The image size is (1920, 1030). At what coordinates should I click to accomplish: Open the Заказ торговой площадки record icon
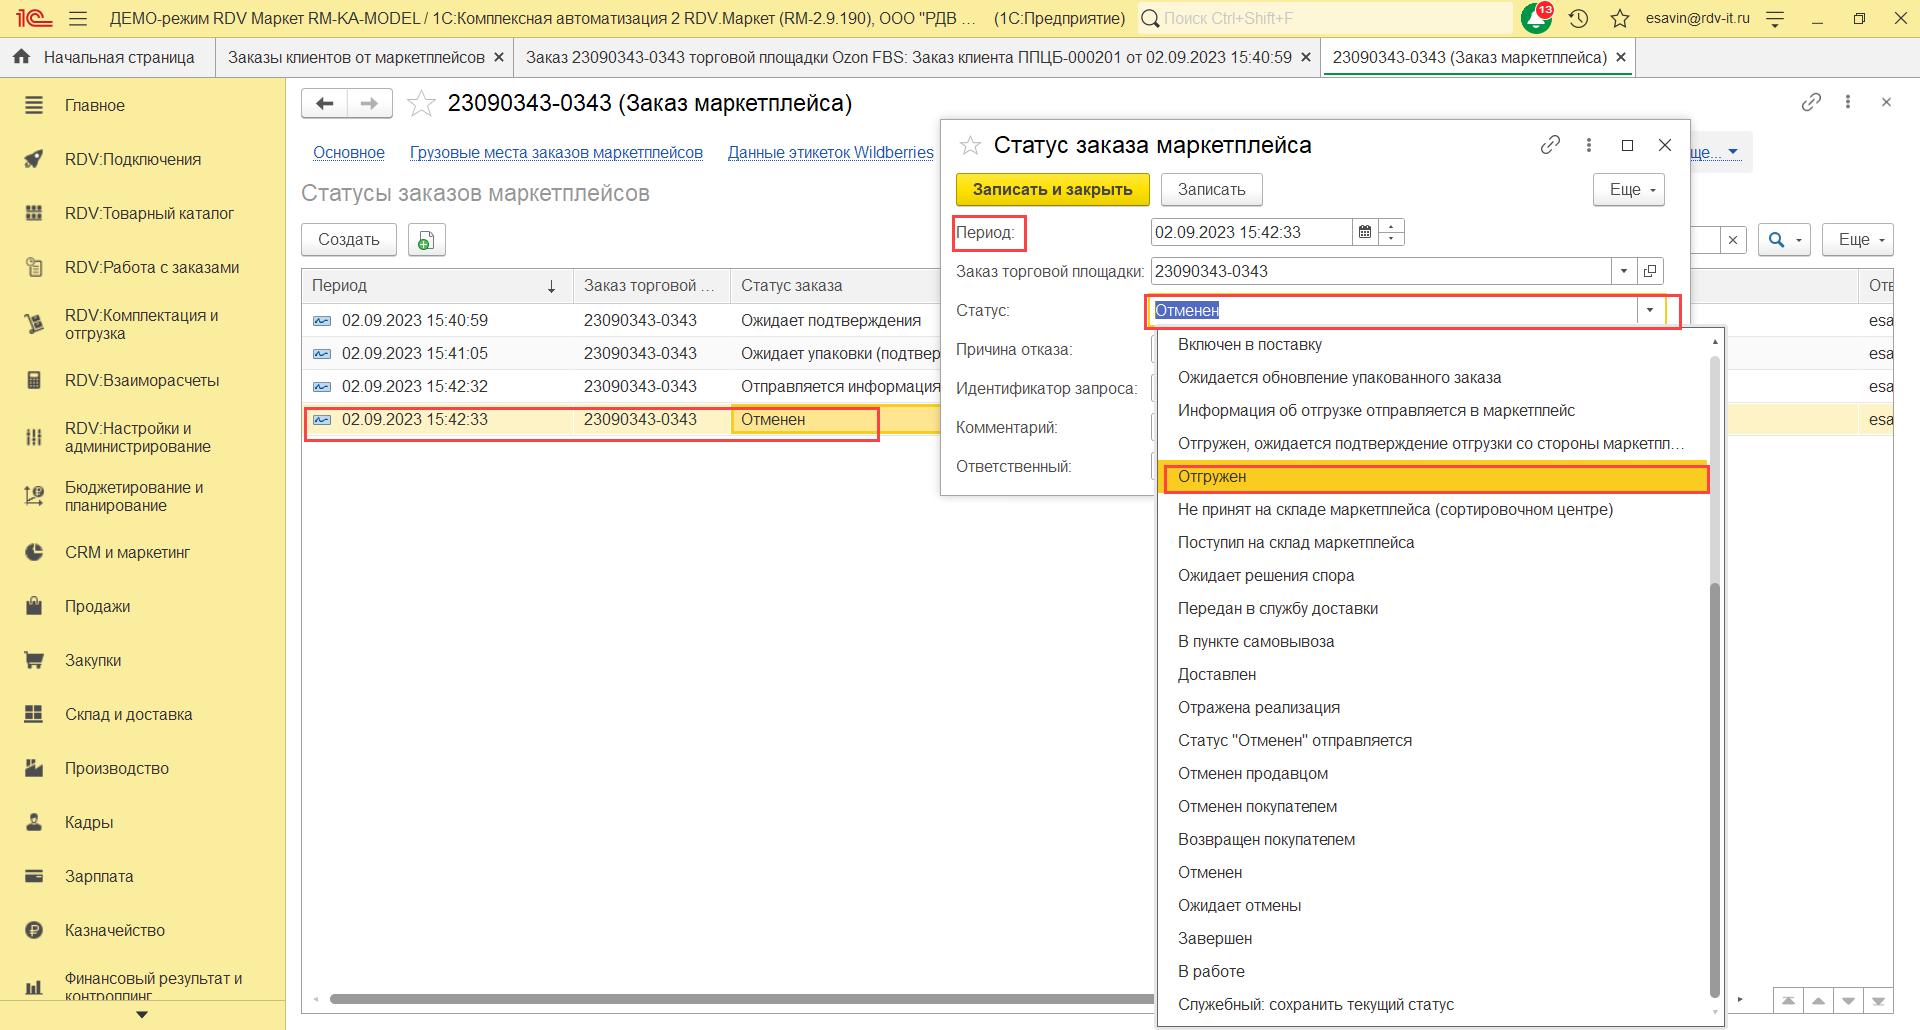click(1650, 271)
